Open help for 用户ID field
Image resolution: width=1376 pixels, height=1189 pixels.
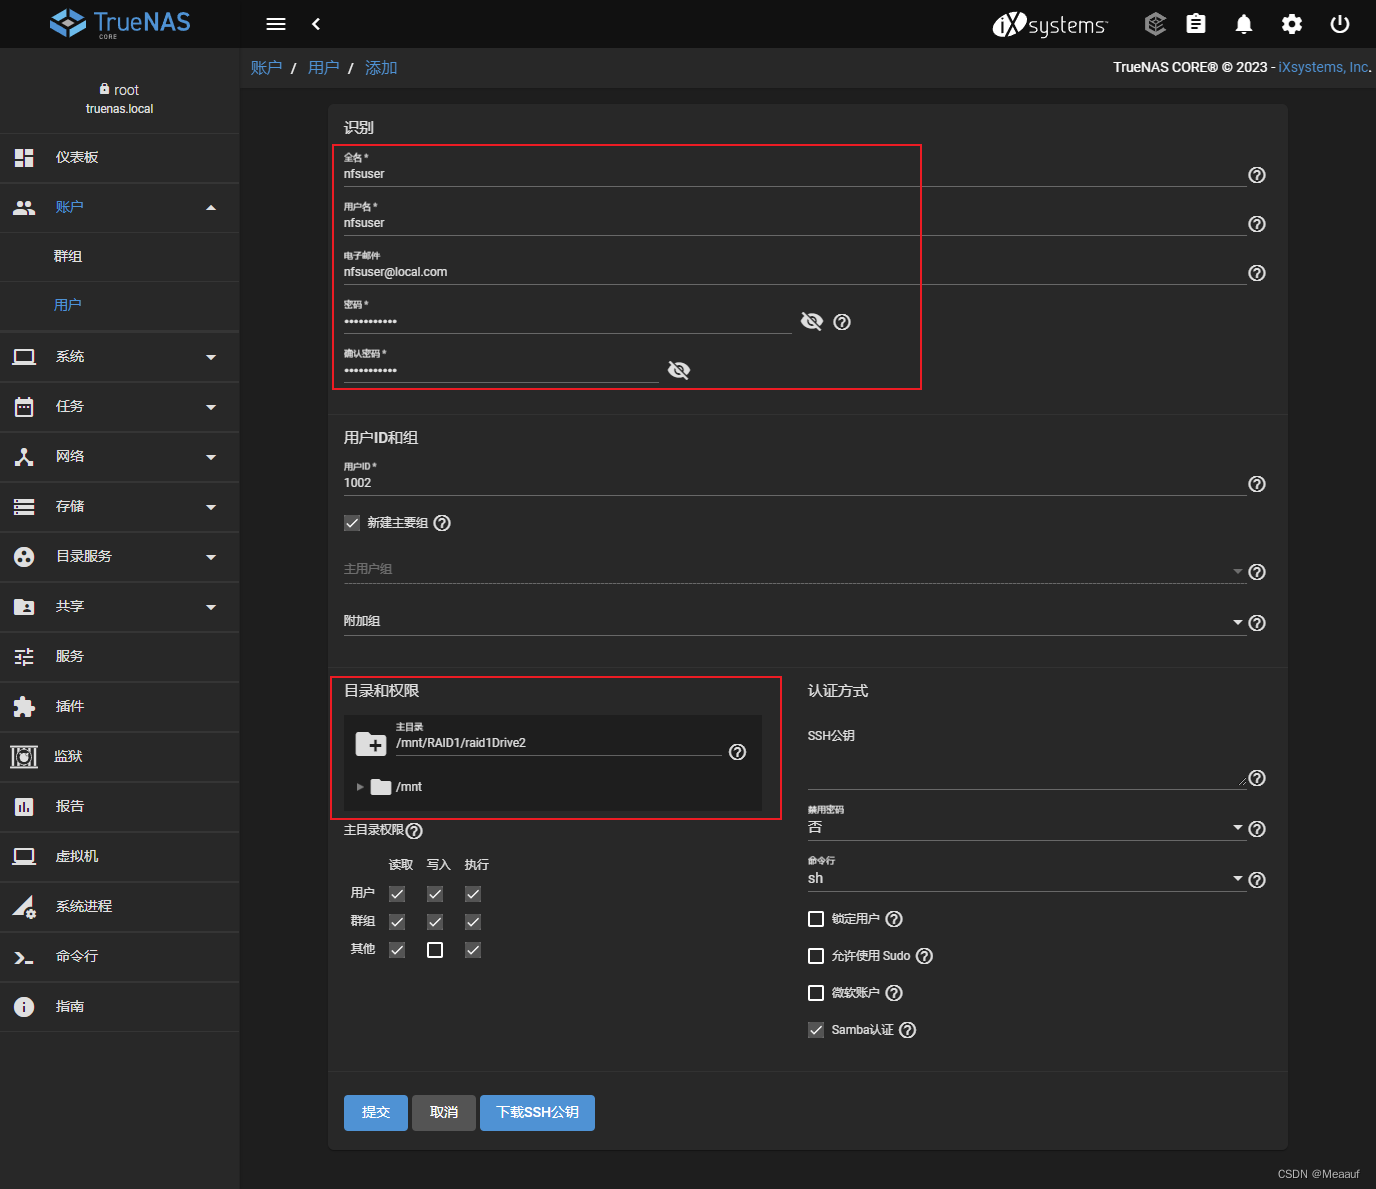1257,484
